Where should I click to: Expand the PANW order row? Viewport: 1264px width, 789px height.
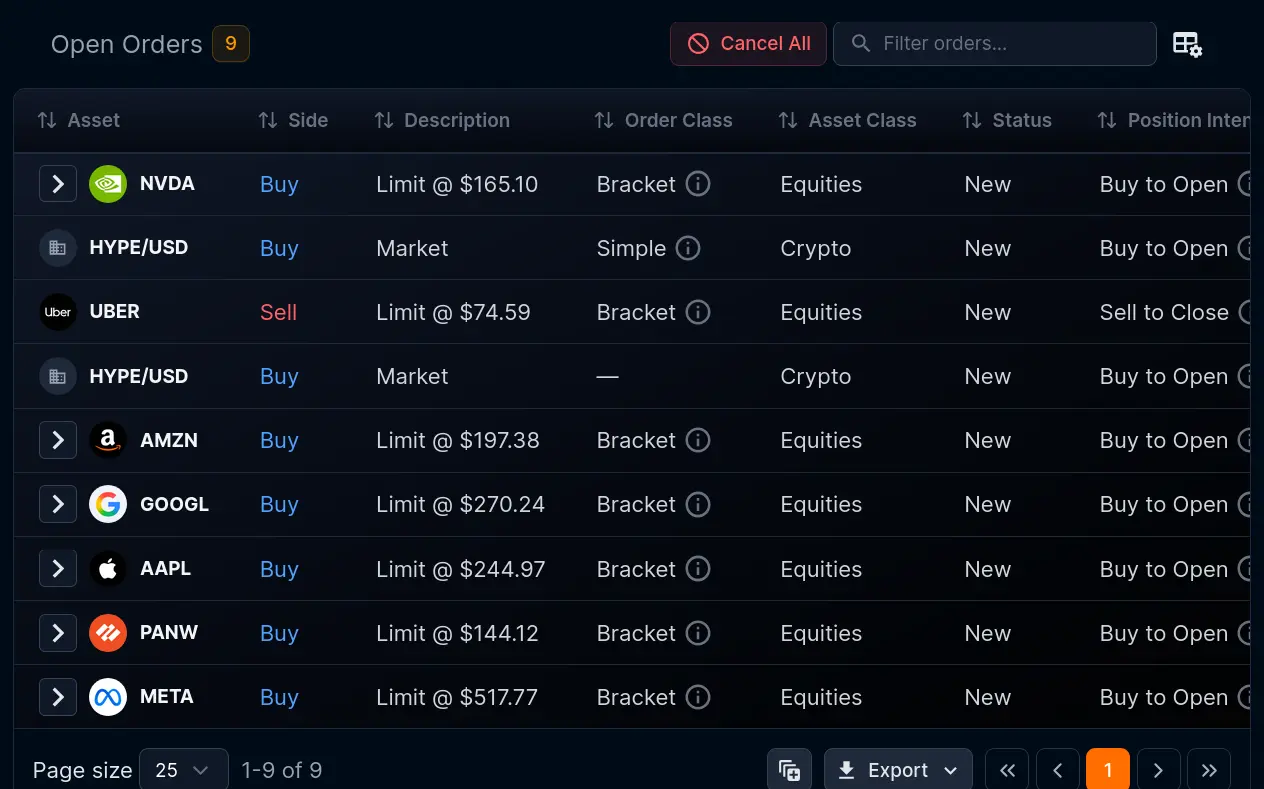(x=58, y=633)
